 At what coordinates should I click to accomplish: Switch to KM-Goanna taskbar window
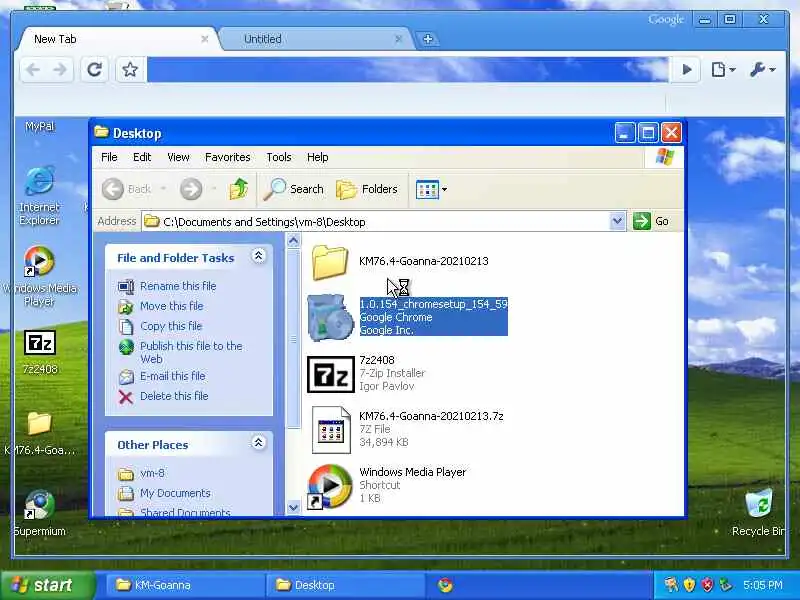(x=185, y=585)
